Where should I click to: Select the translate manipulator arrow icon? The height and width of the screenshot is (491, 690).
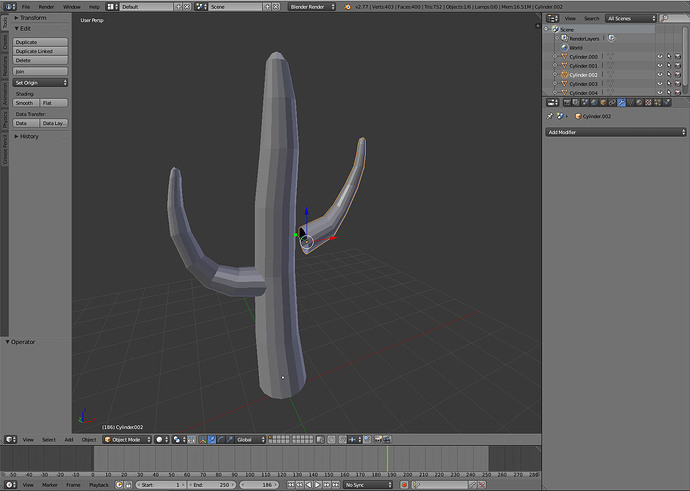[212, 440]
